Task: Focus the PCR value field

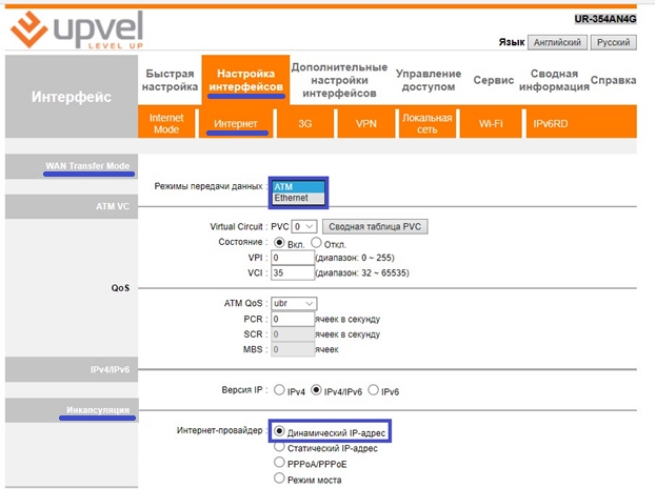Action: click(x=291, y=319)
